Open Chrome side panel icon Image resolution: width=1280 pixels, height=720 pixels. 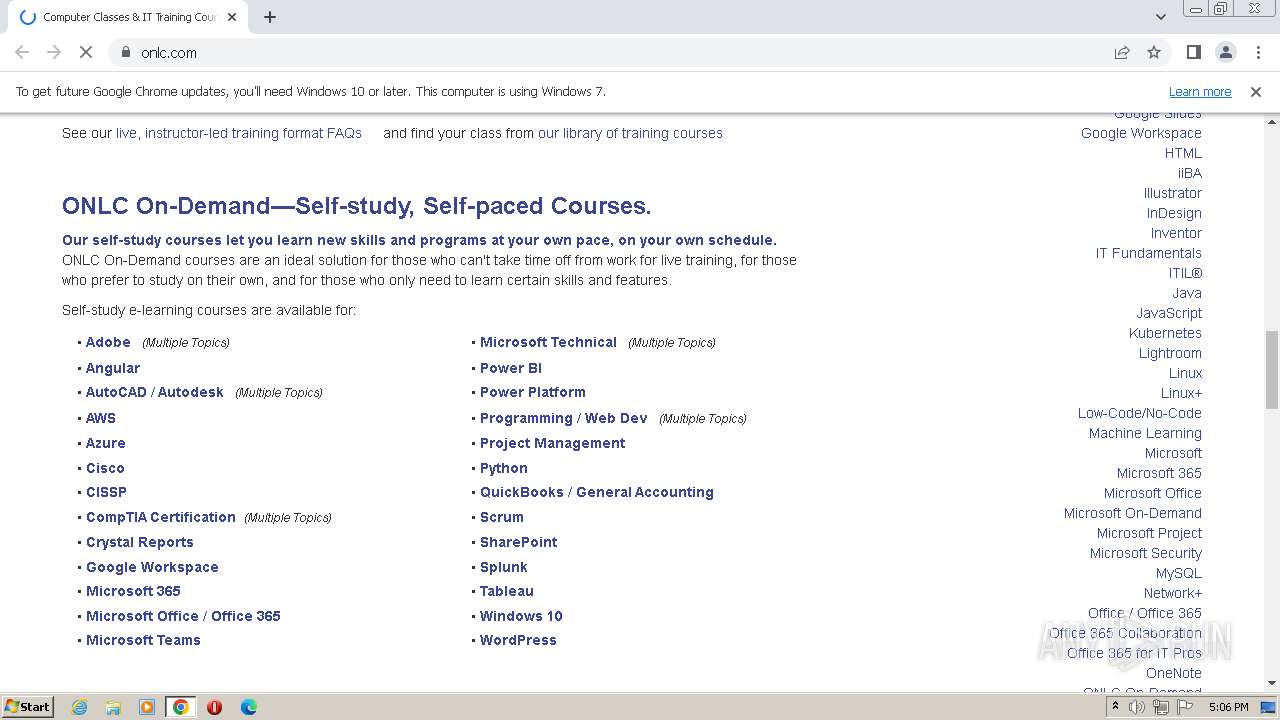1193,52
